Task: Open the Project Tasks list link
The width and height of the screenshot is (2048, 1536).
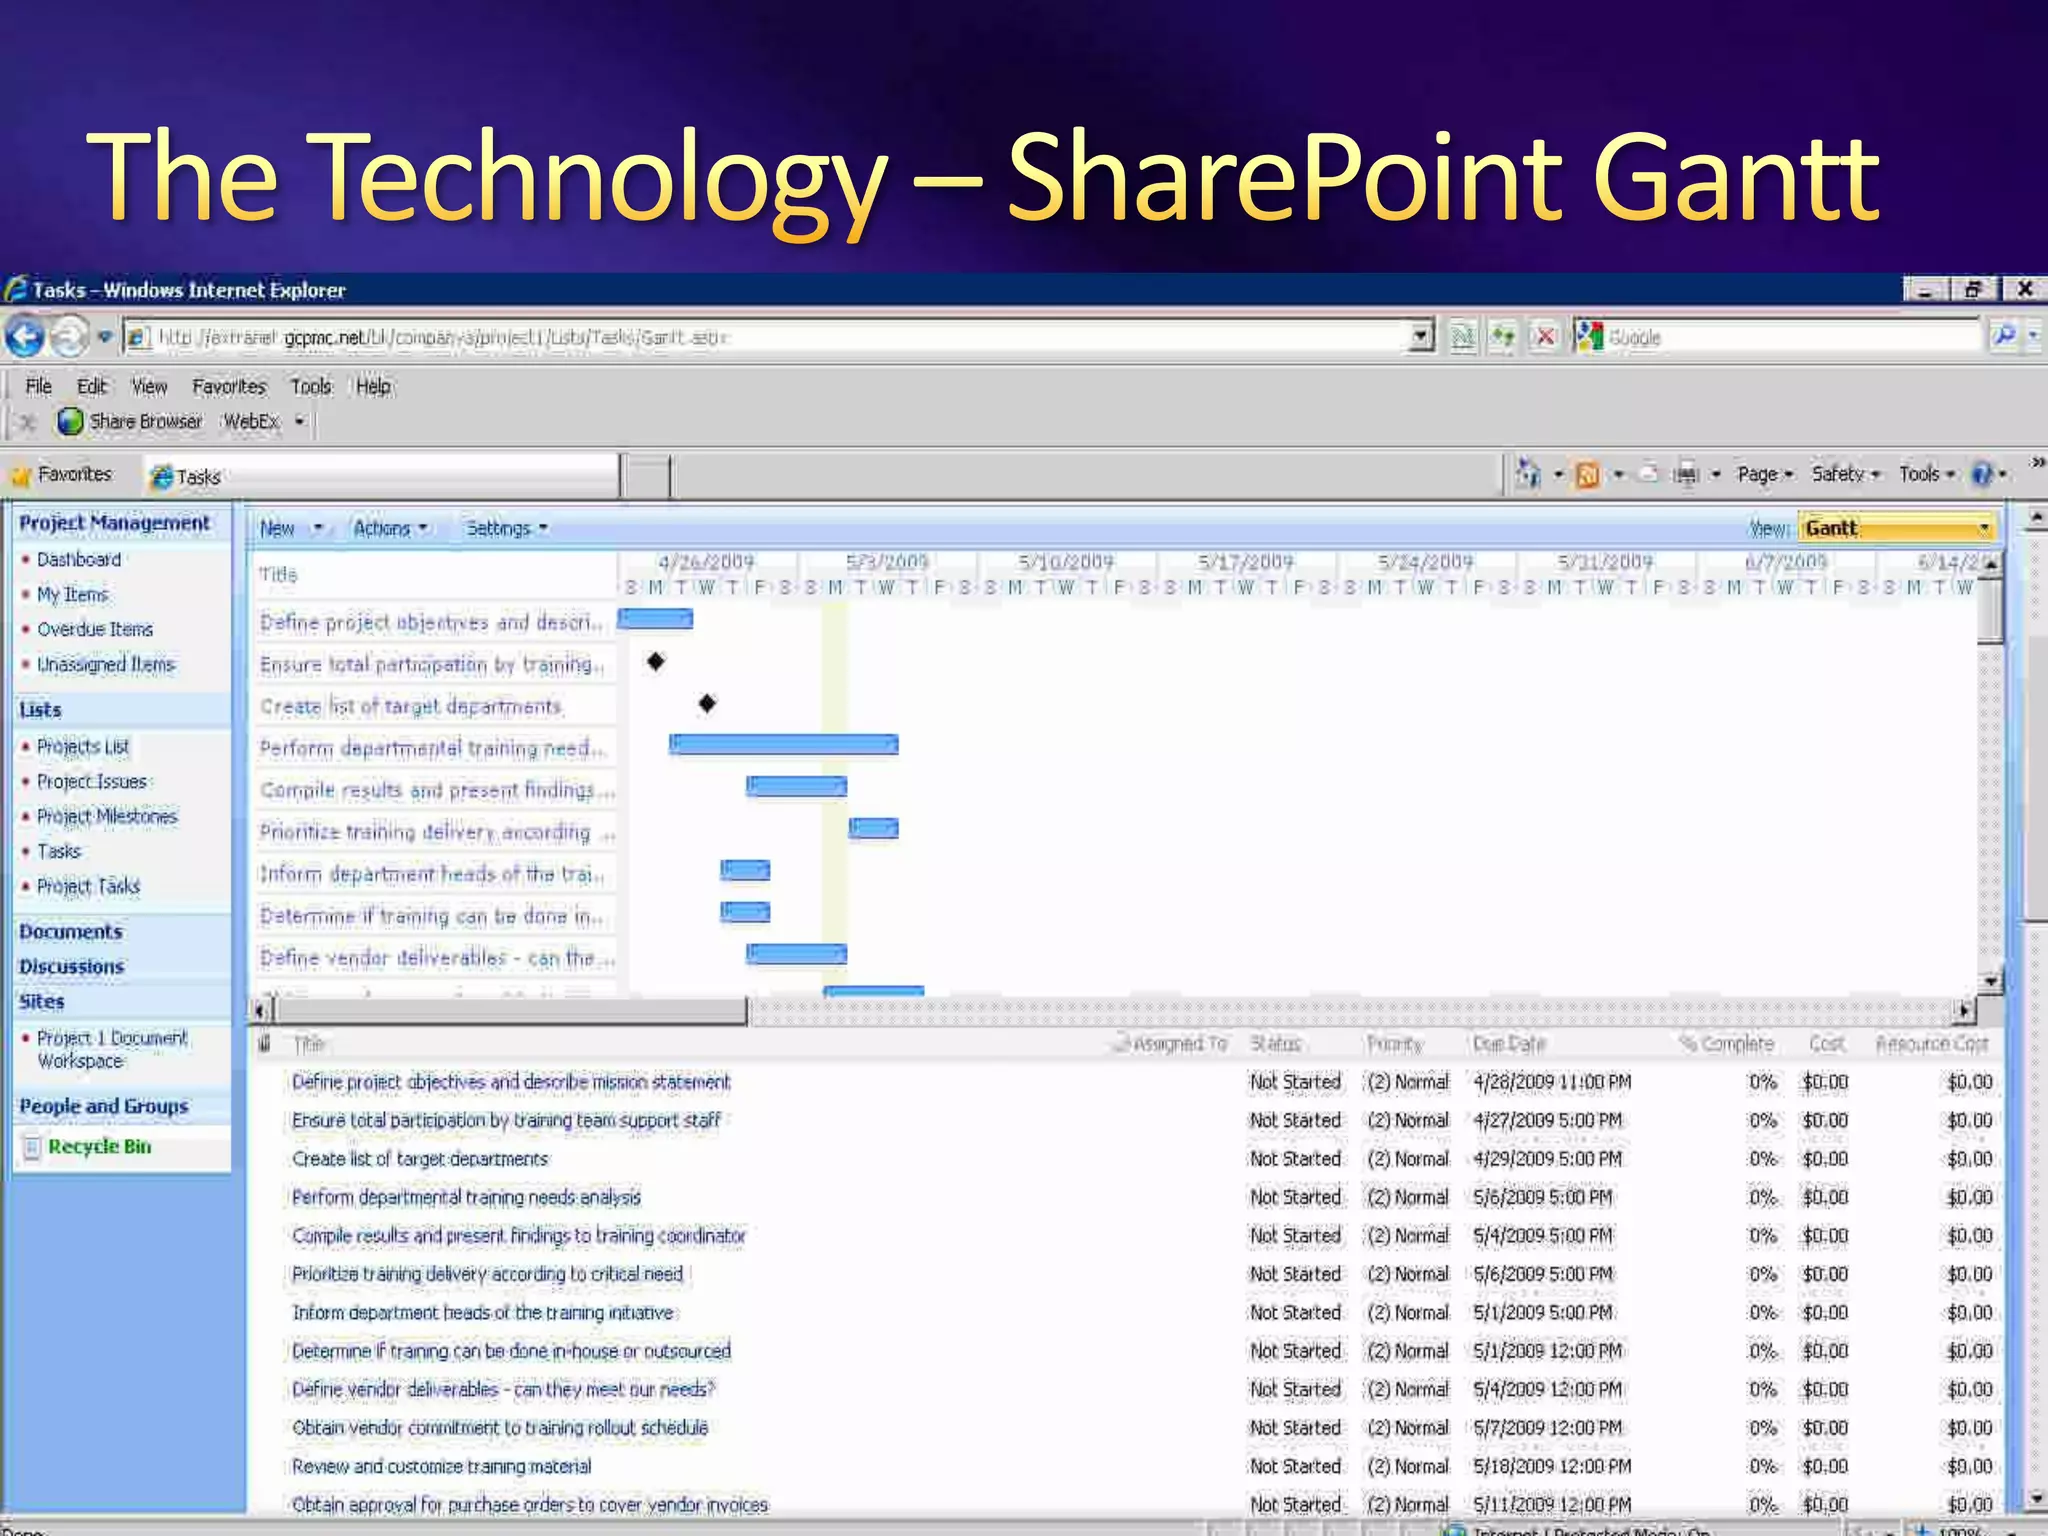Action: click(x=88, y=887)
